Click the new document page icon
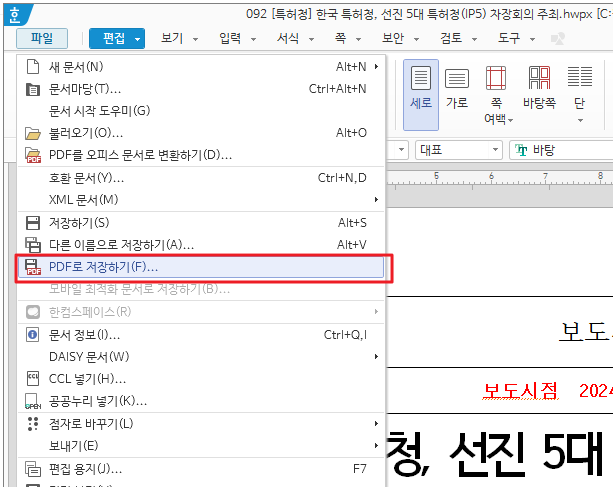 pos(33,67)
